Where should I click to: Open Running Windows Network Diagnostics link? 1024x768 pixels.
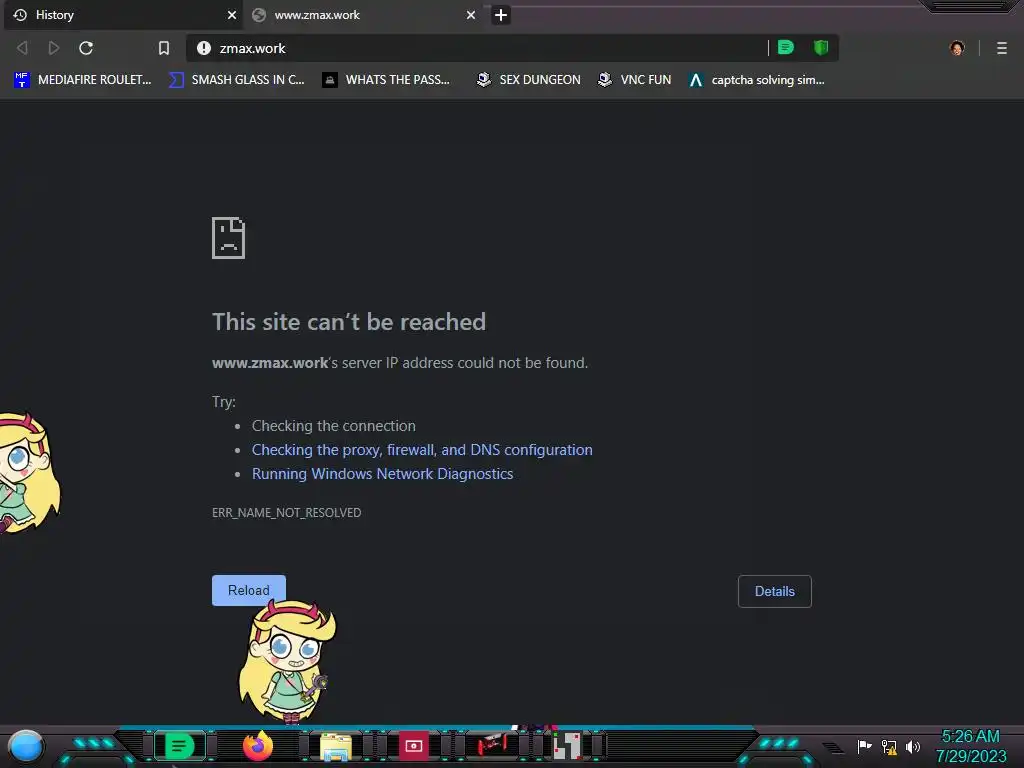[383, 474]
